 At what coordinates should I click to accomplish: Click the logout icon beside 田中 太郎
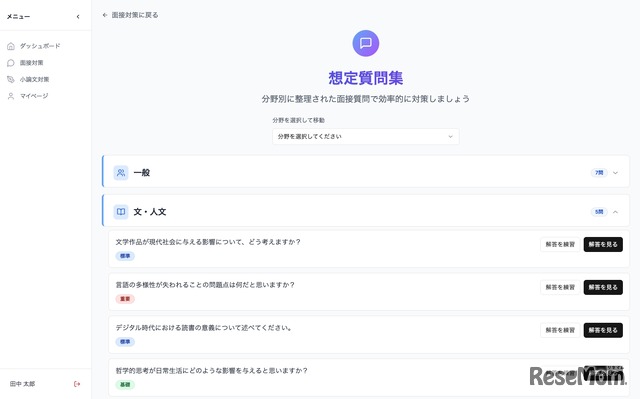tap(77, 384)
